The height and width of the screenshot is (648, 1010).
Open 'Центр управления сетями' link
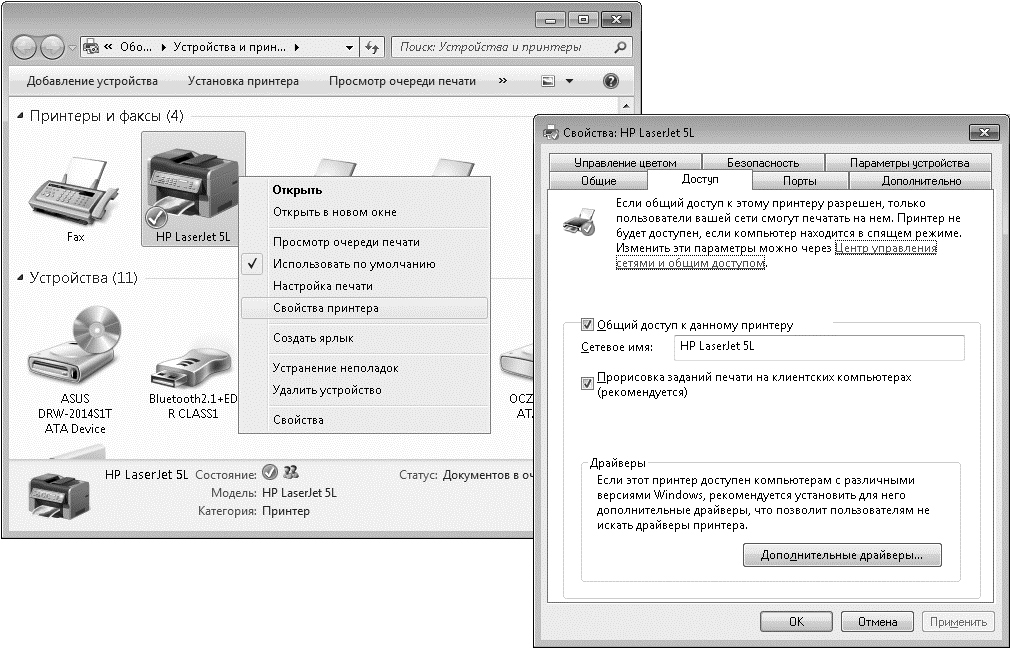coord(885,248)
